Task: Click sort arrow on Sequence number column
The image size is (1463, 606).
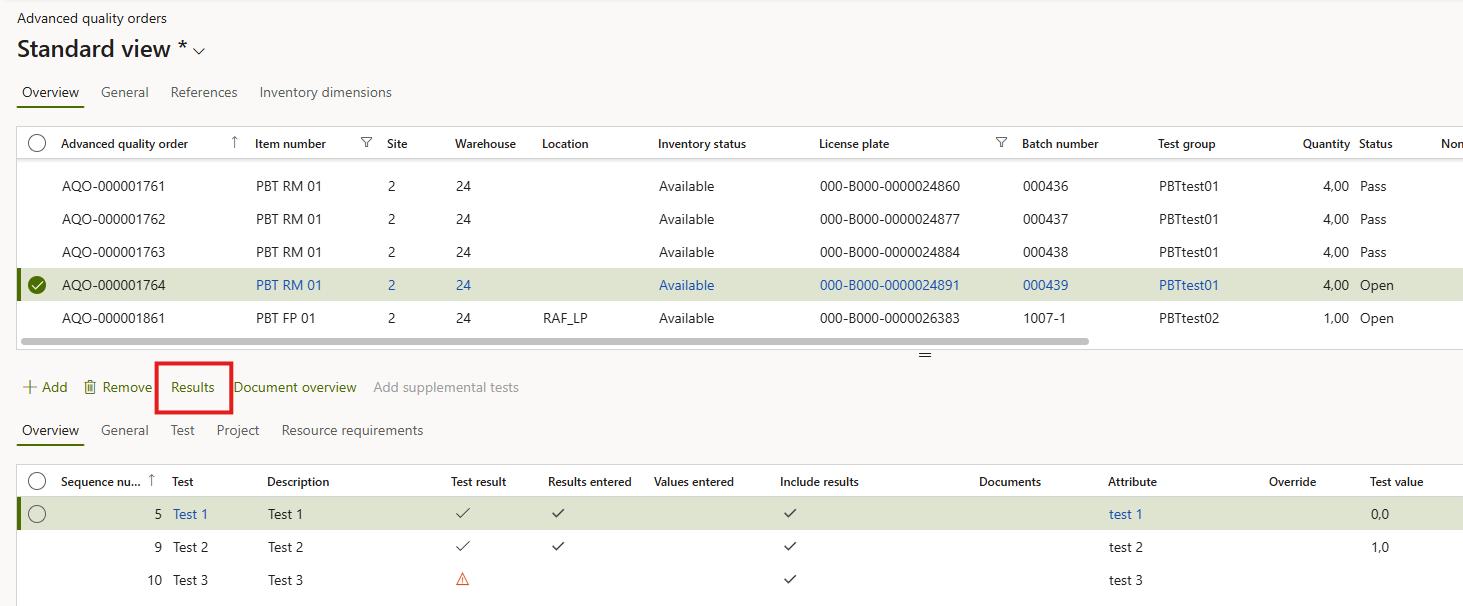Action: point(151,481)
